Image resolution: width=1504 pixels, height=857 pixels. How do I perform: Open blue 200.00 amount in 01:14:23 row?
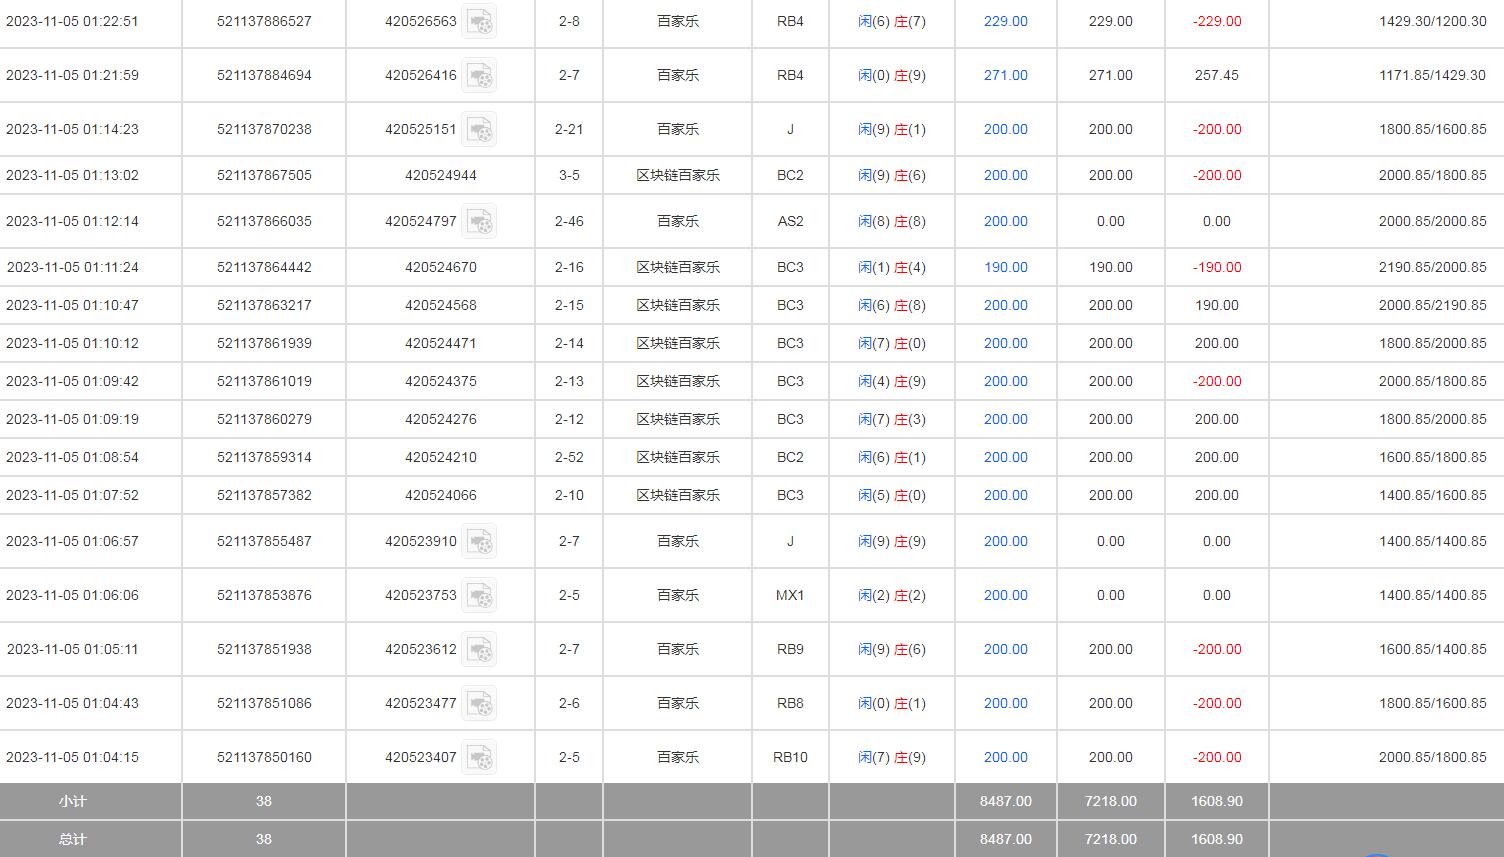click(1005, 129)
